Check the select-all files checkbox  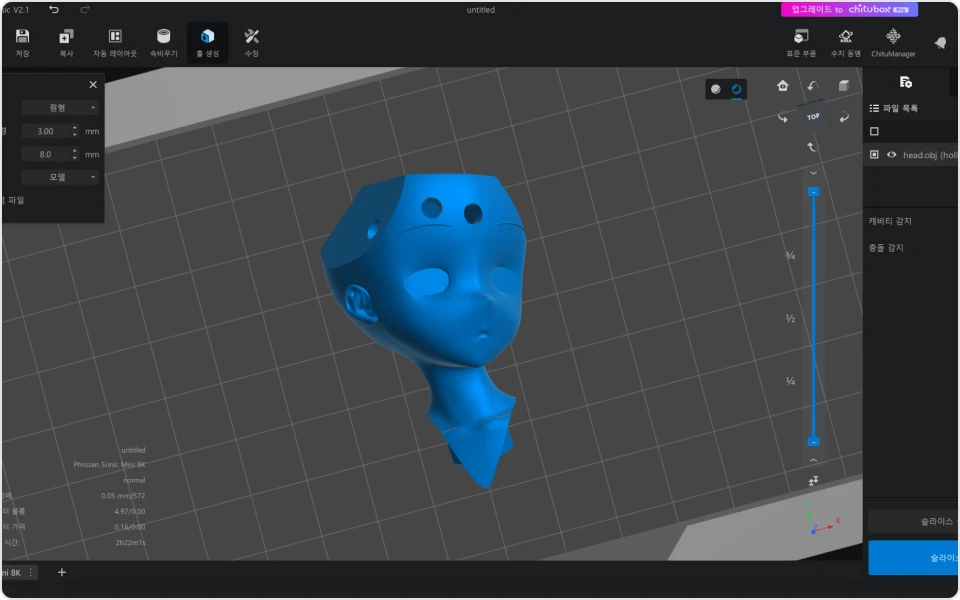[x=874, y=131]
